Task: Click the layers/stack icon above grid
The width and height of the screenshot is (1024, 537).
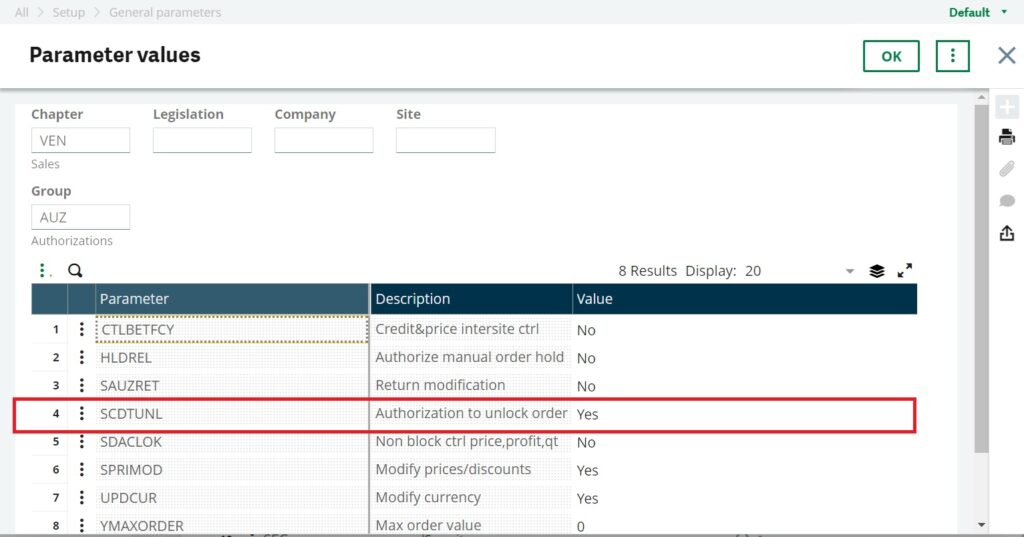Action: (877, 271)
